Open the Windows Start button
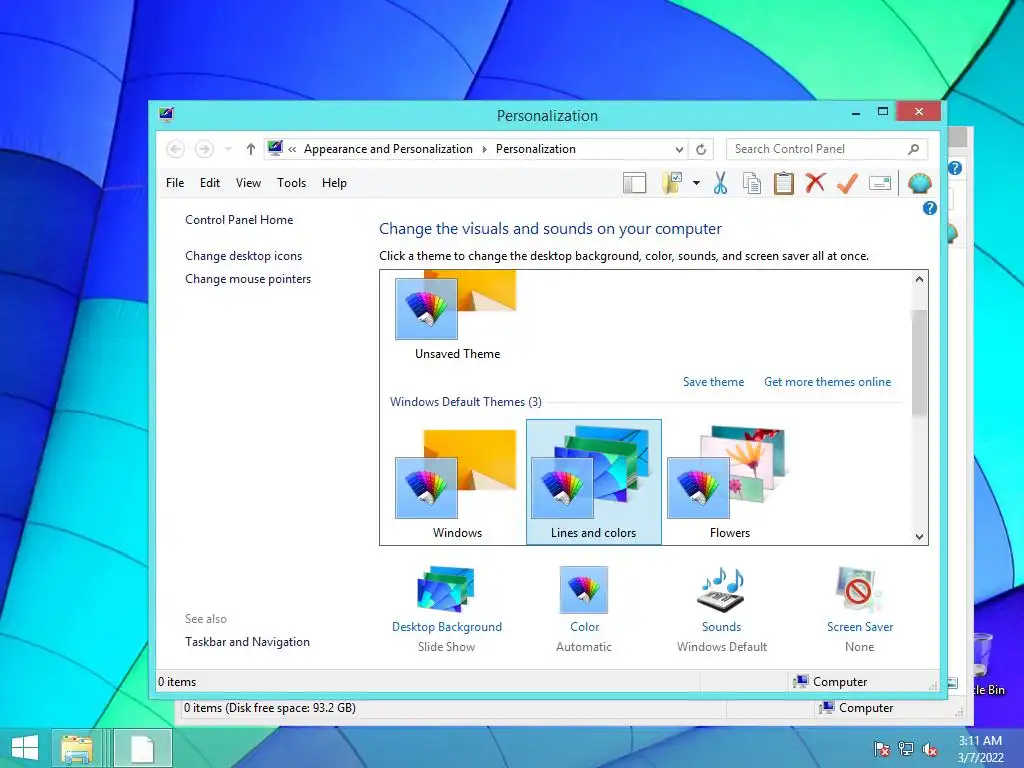 tap(25, 748)
